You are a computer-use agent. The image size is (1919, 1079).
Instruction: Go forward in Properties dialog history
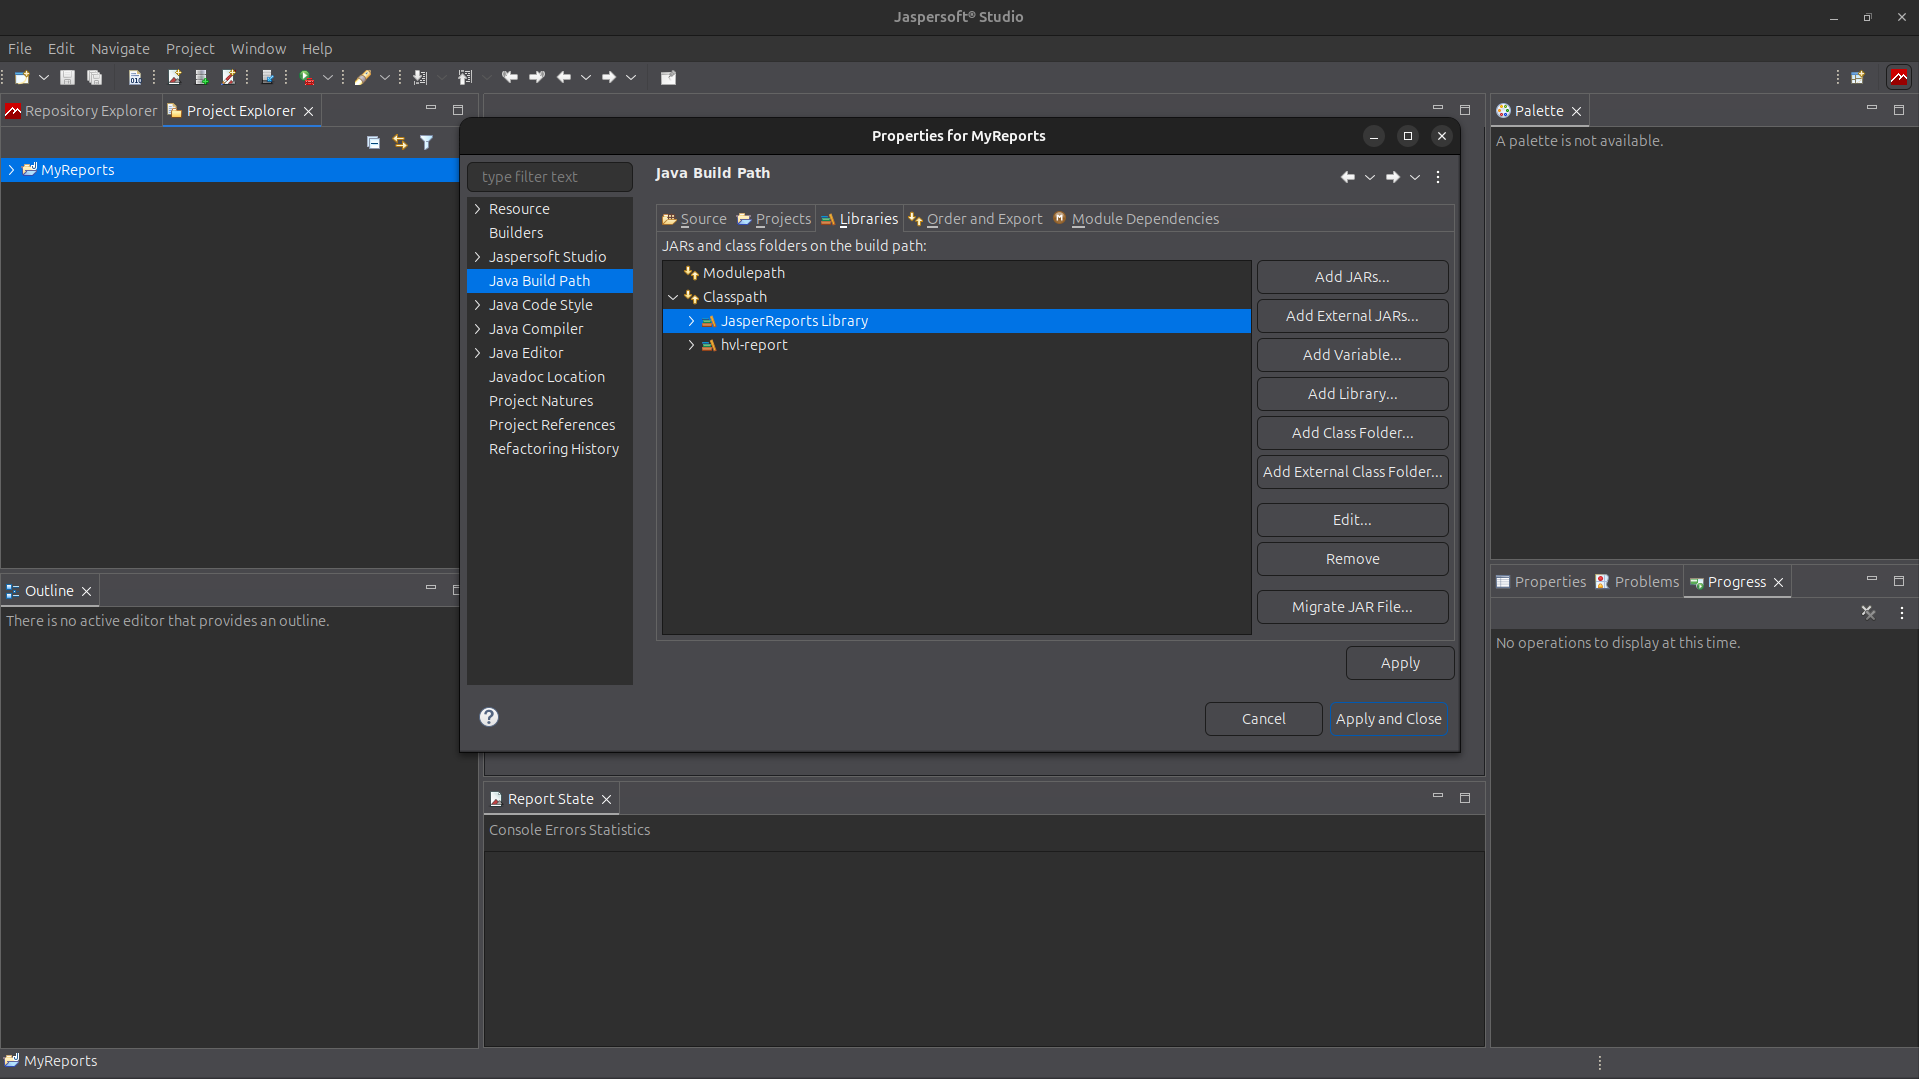(1393, 177)
